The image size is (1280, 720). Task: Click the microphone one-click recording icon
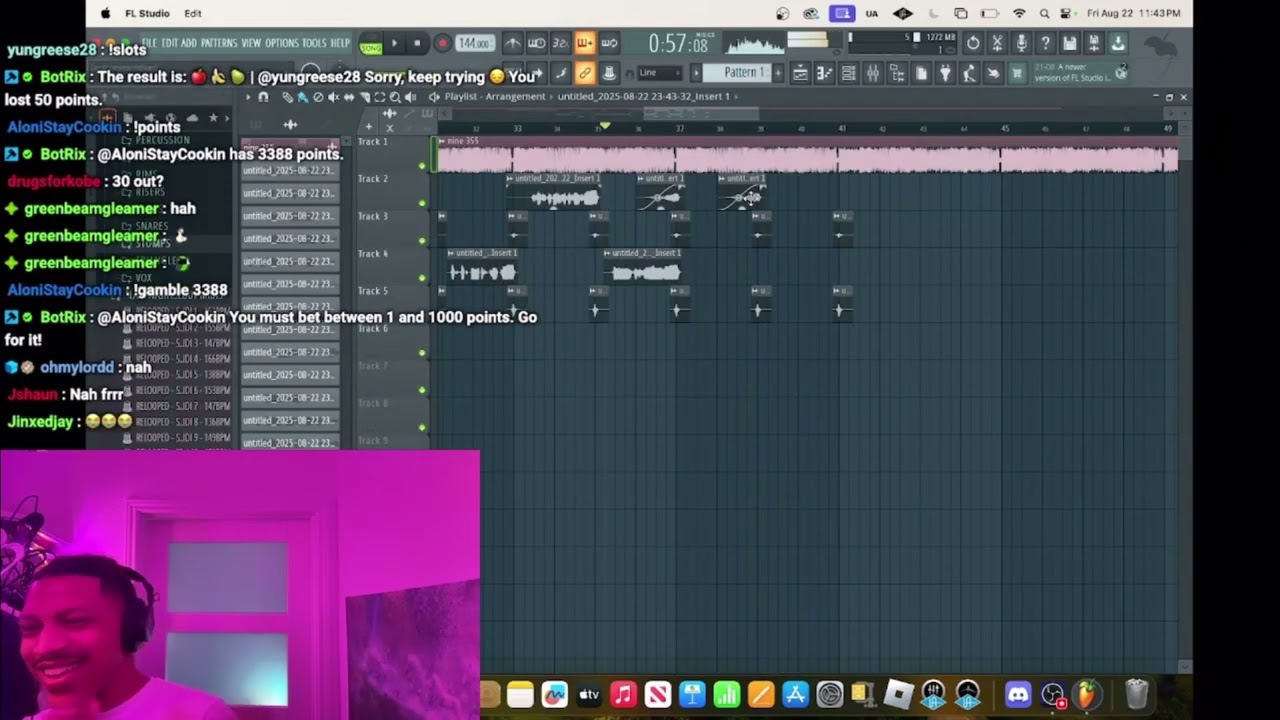point(1021,43)
